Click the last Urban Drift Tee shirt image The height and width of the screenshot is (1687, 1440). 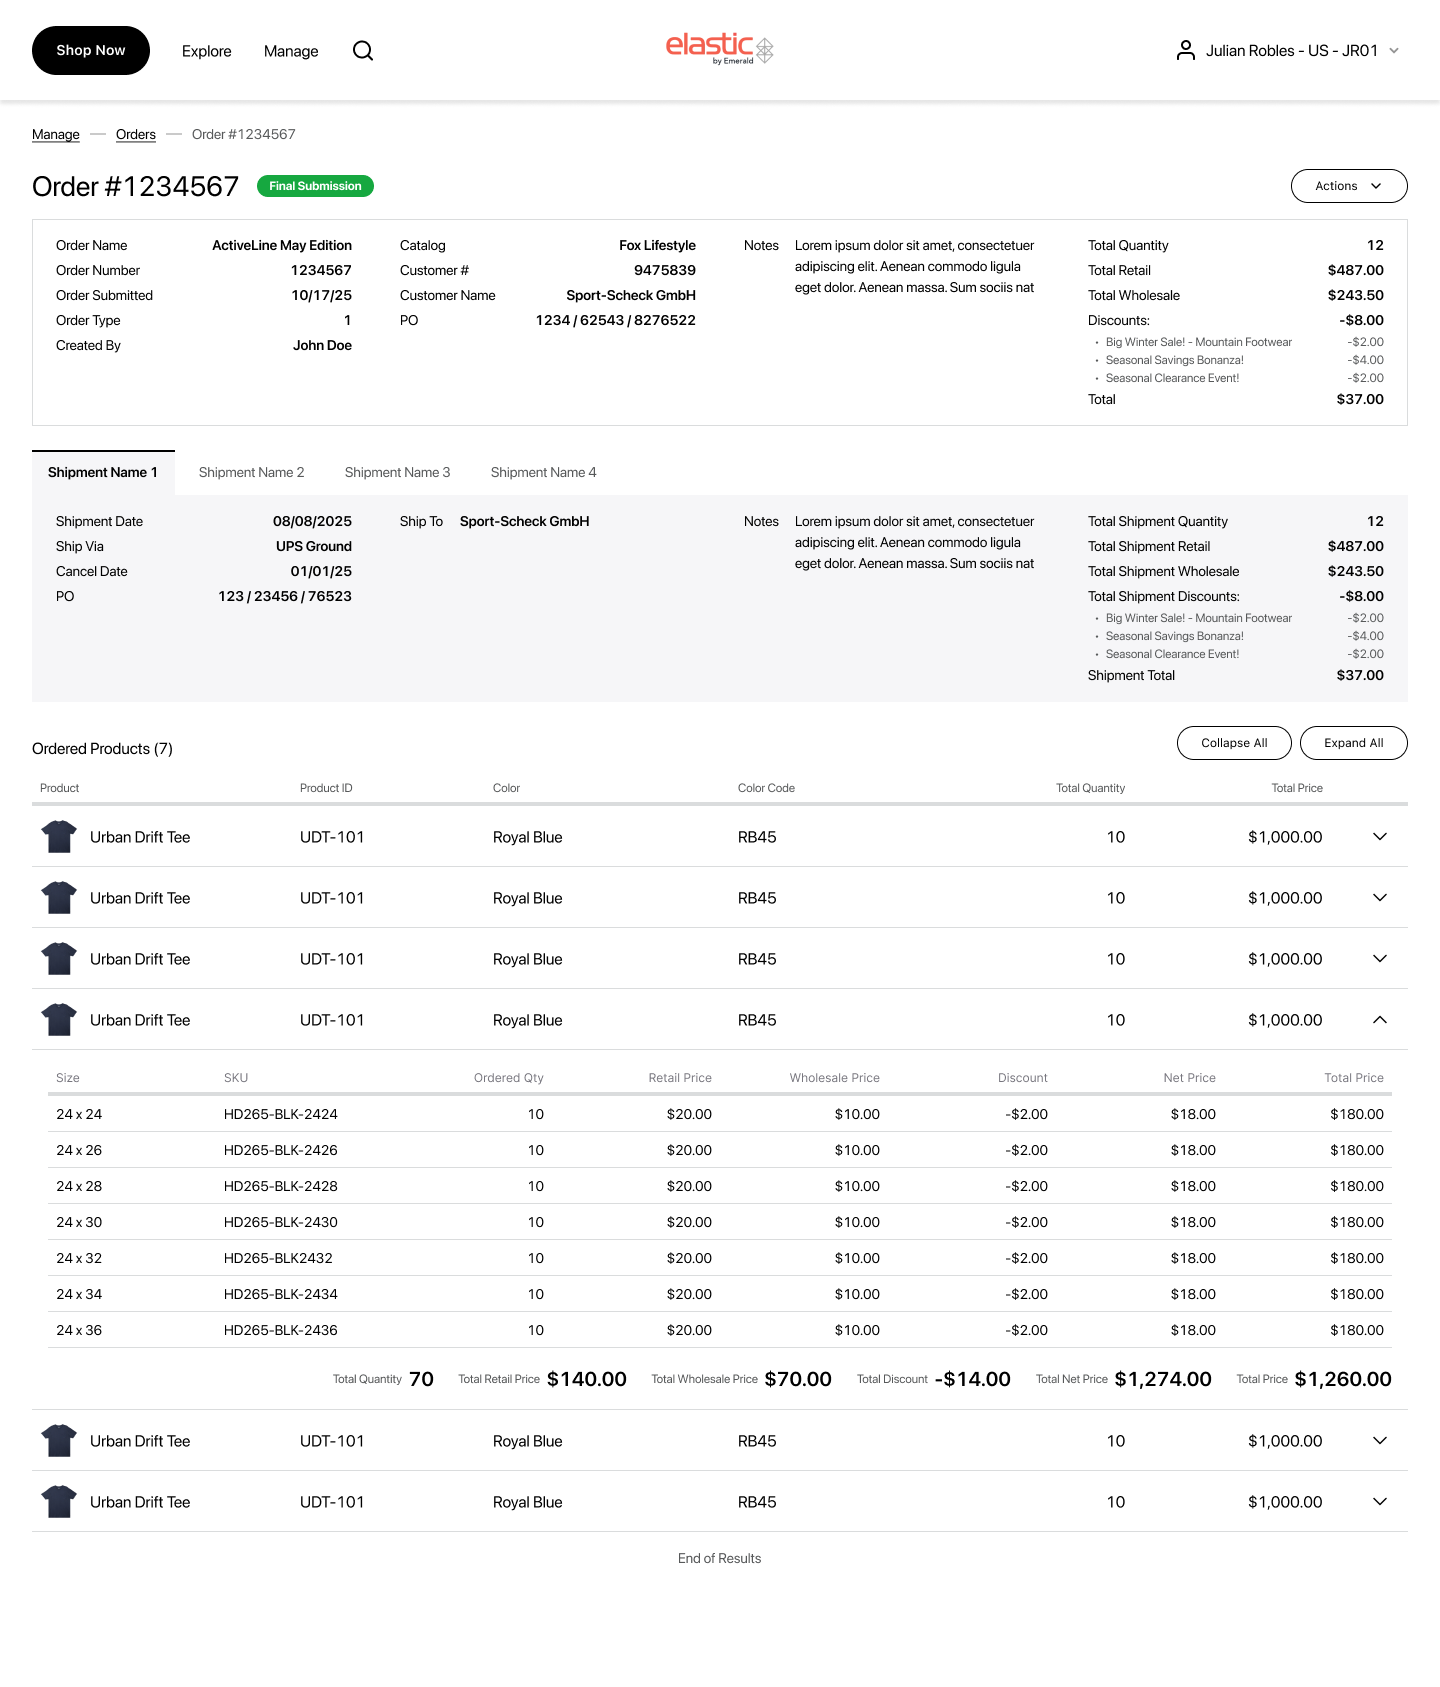[x=59, y=1502]
